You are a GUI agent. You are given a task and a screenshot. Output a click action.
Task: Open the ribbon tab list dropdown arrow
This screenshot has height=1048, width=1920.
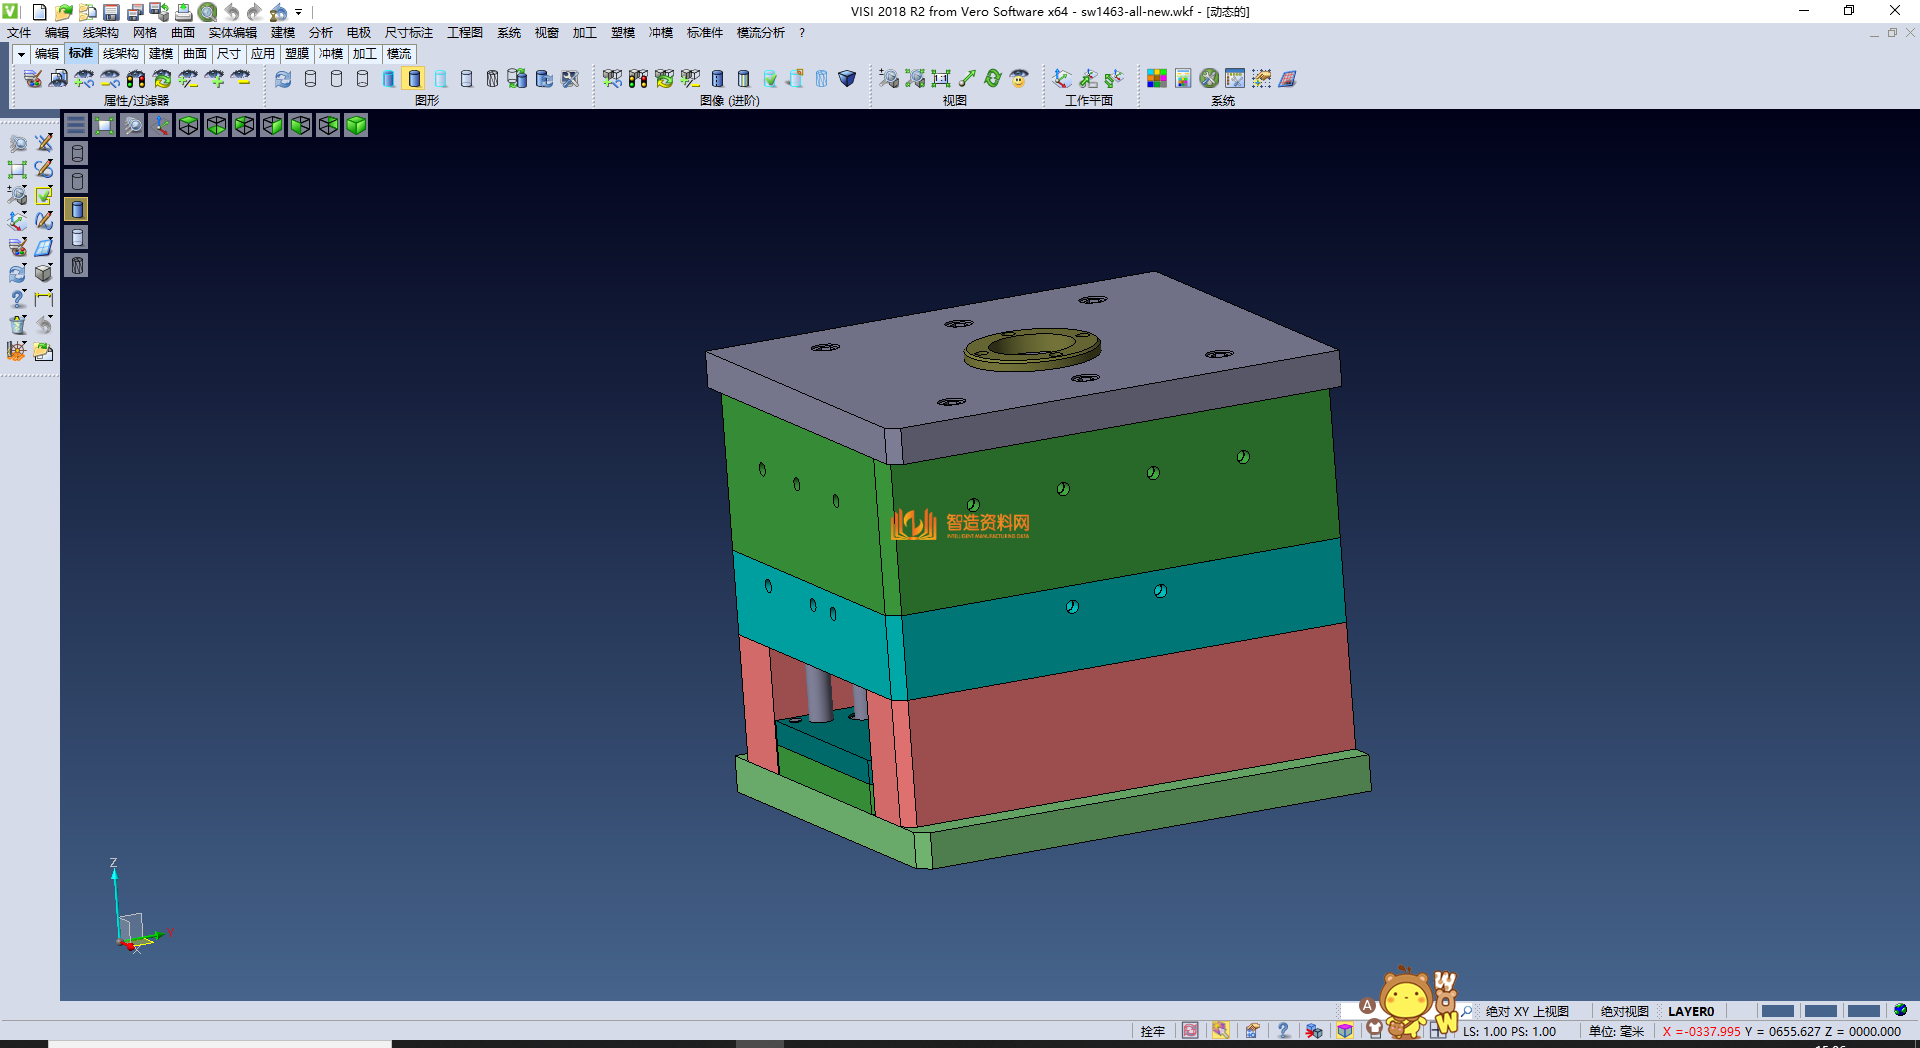[21, 54]
